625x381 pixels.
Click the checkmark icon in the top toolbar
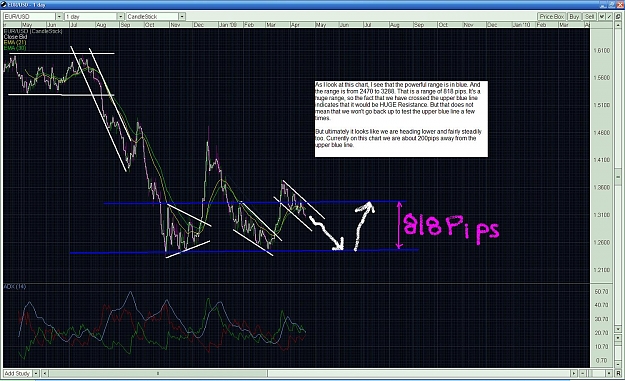[x=609, y=16]
